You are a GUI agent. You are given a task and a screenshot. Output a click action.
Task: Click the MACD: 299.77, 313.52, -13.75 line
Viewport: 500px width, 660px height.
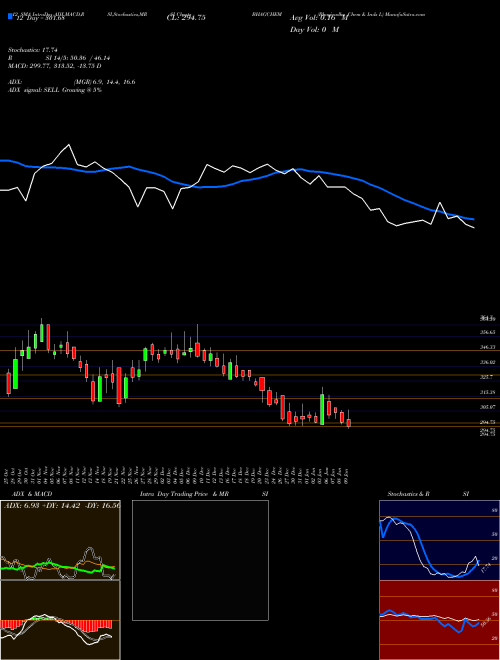[x=55, y=66]
